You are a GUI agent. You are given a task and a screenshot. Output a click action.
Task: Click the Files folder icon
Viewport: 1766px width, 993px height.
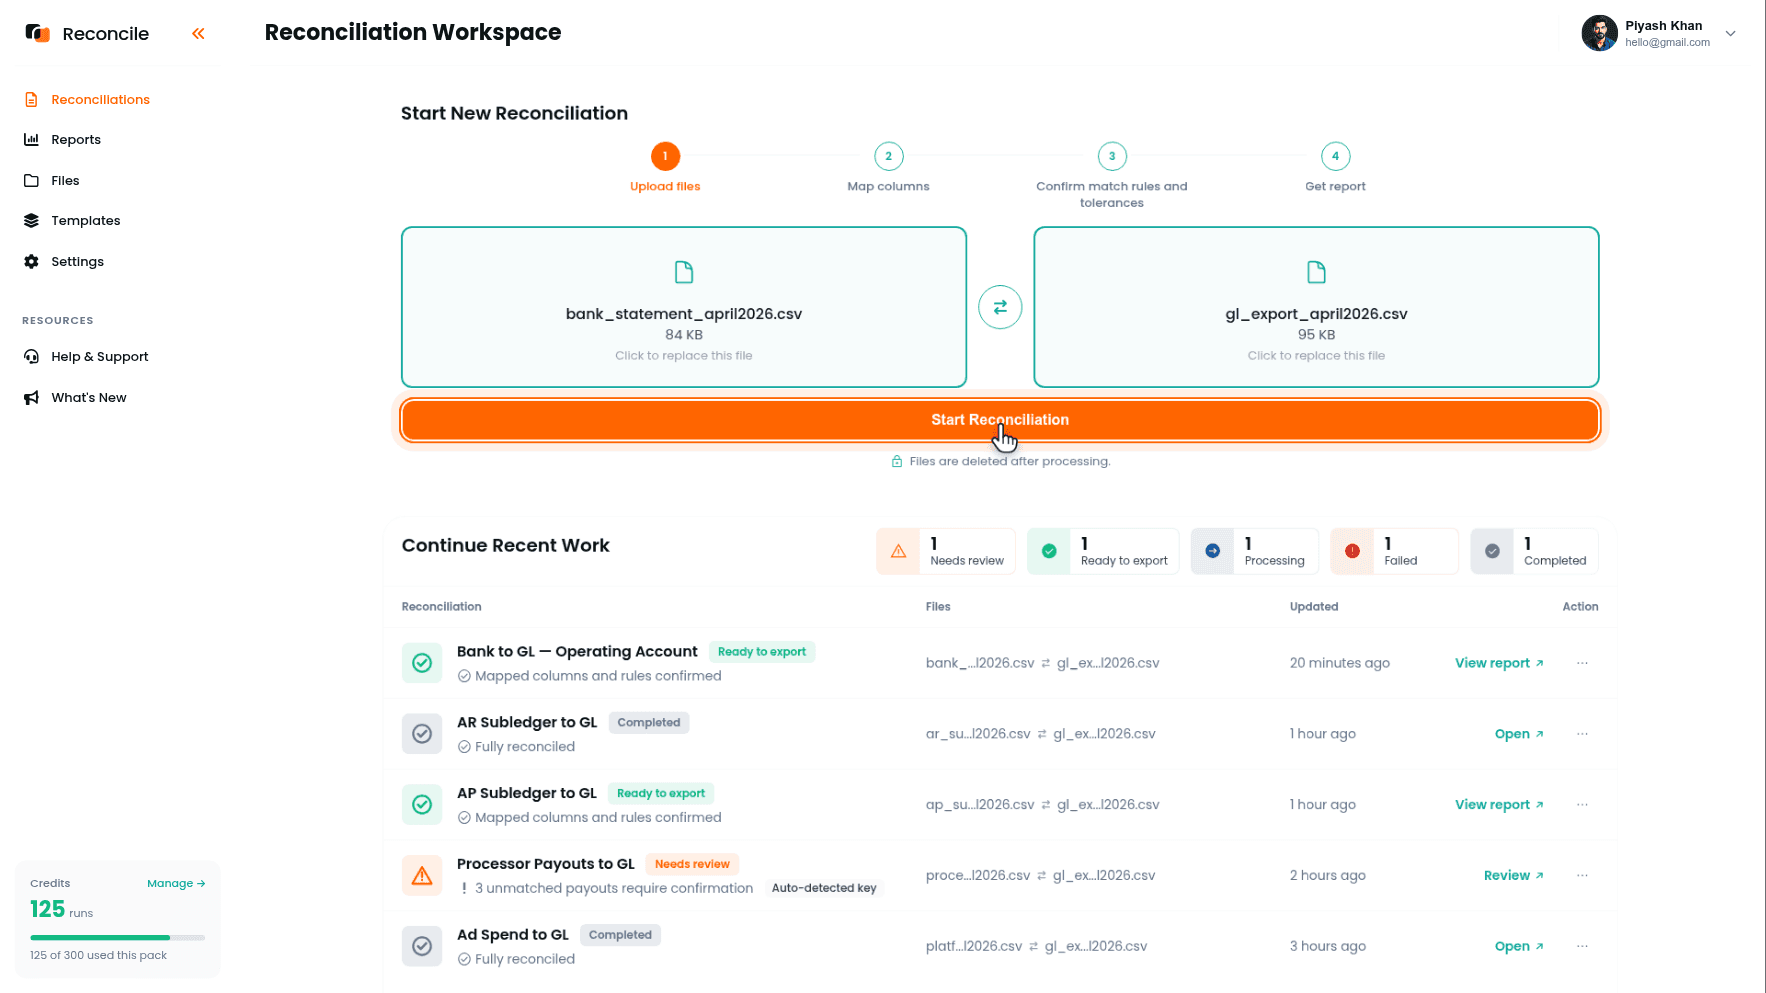click(31, 180)
